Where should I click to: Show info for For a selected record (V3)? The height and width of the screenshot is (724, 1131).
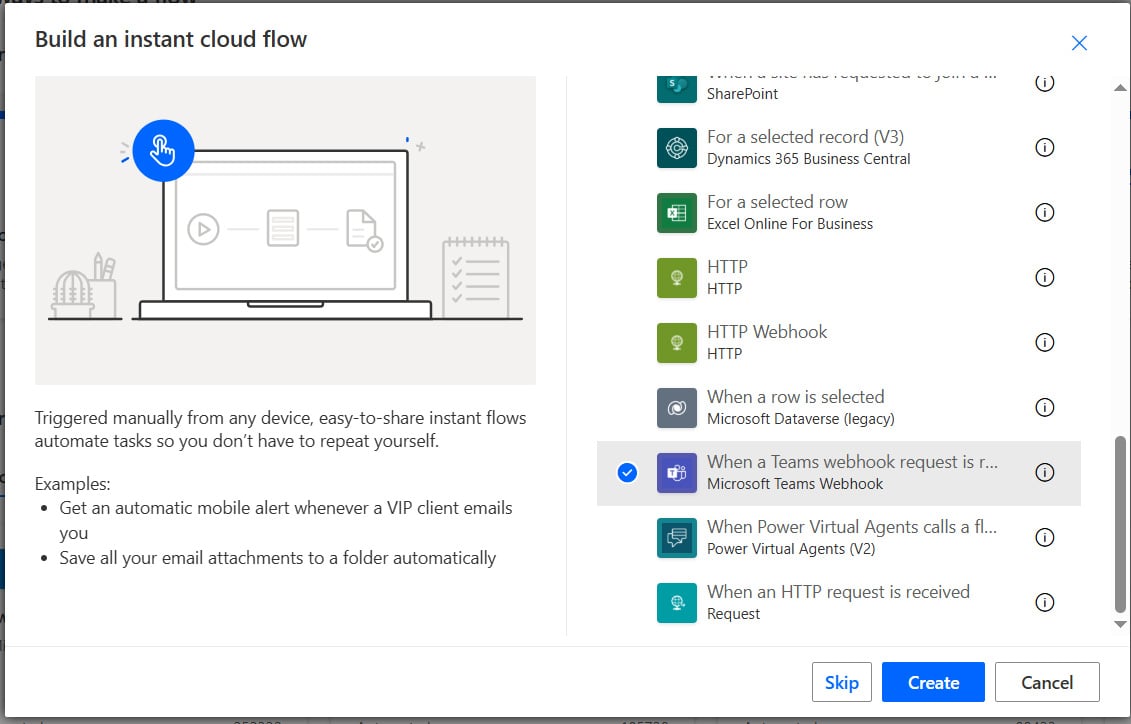(1044, 148)
